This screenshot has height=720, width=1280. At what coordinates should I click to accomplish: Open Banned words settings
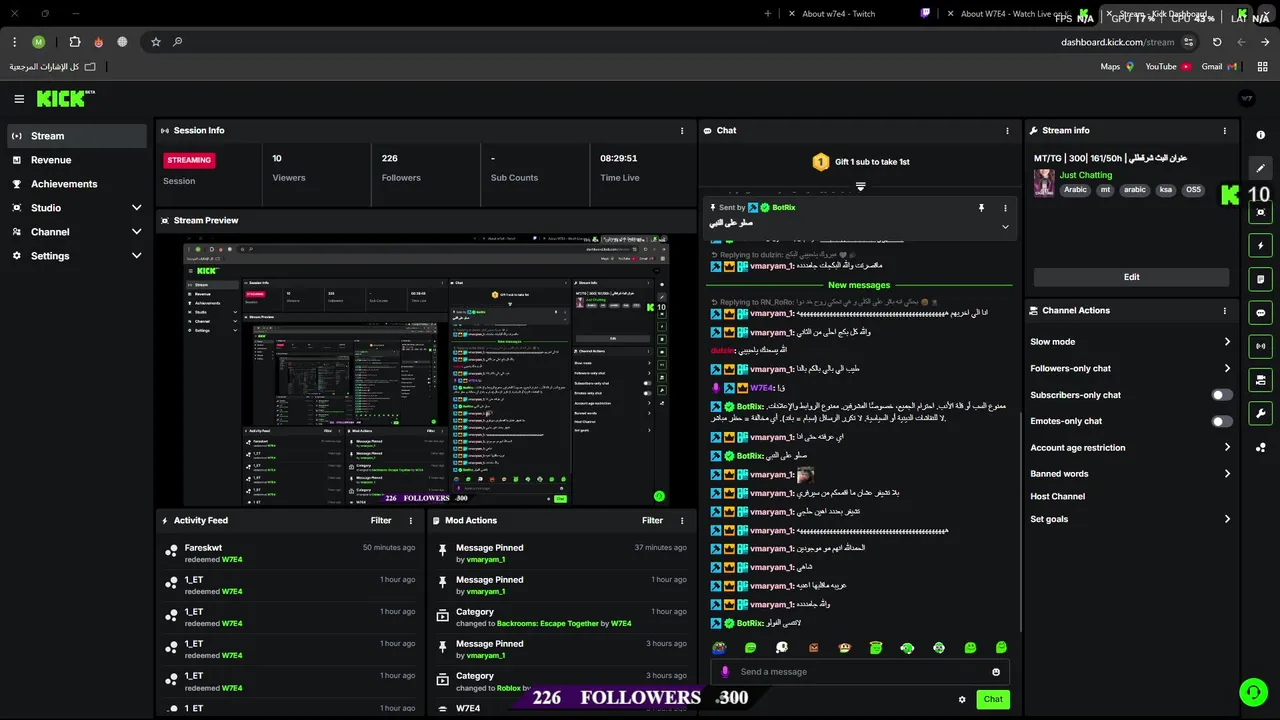click(x=1131, y=474)
